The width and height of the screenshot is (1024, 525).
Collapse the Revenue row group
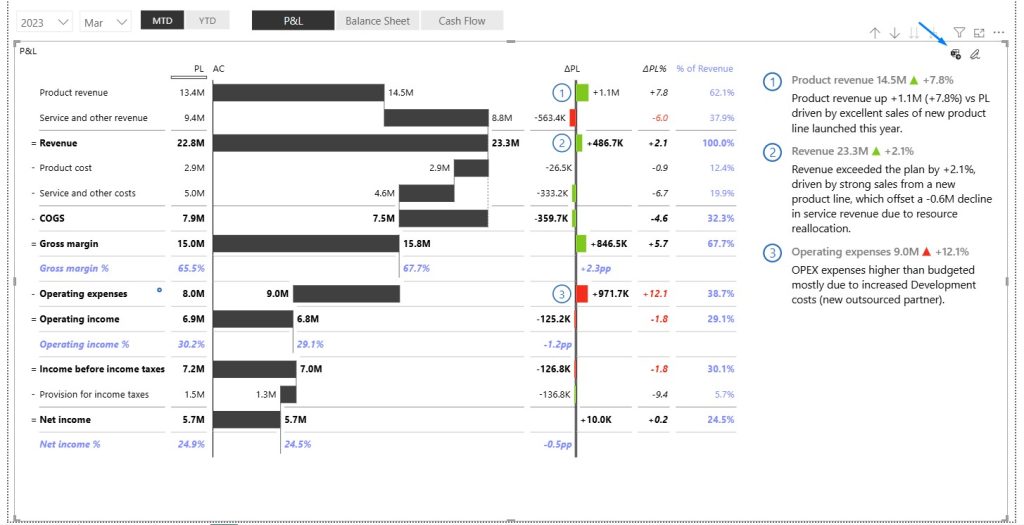tap(33, 143)
